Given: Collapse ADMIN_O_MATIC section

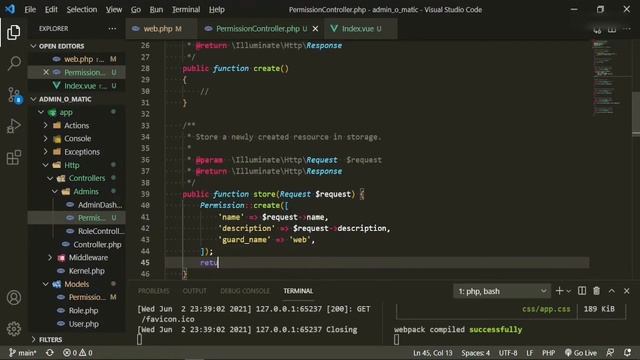Looking at the screenshot, I should [x=33, y=99].
